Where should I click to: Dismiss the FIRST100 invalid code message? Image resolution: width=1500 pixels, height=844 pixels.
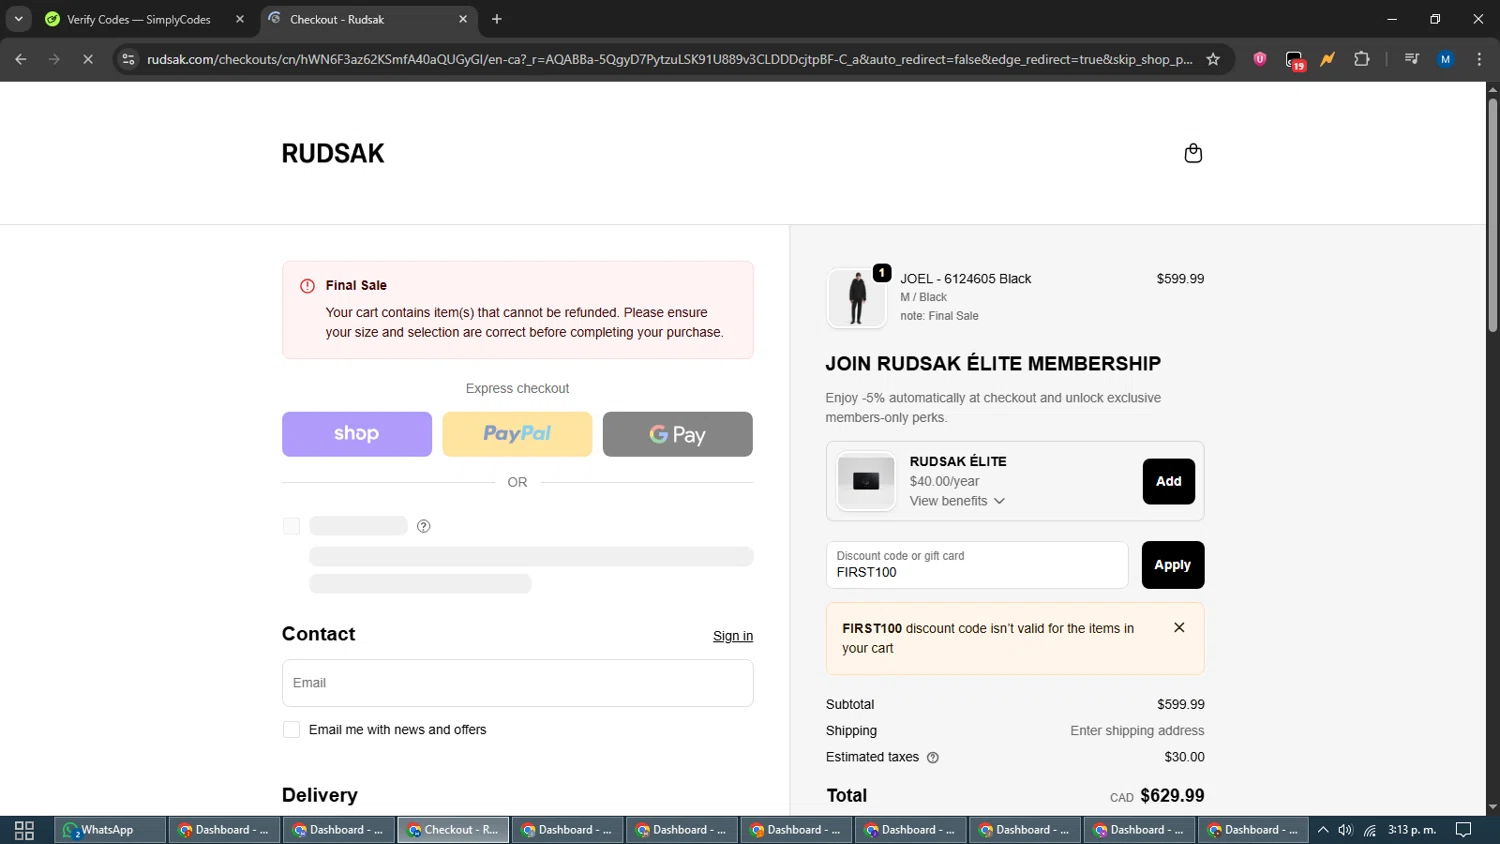1179,628
